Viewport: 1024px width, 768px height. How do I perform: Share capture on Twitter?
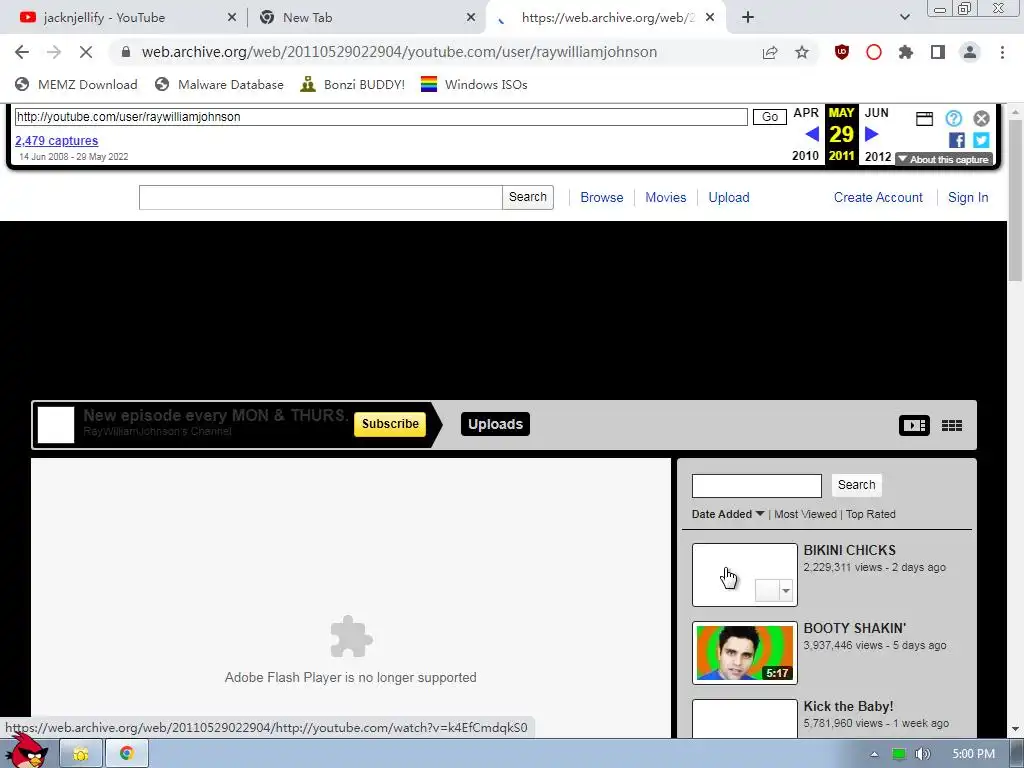981,140
